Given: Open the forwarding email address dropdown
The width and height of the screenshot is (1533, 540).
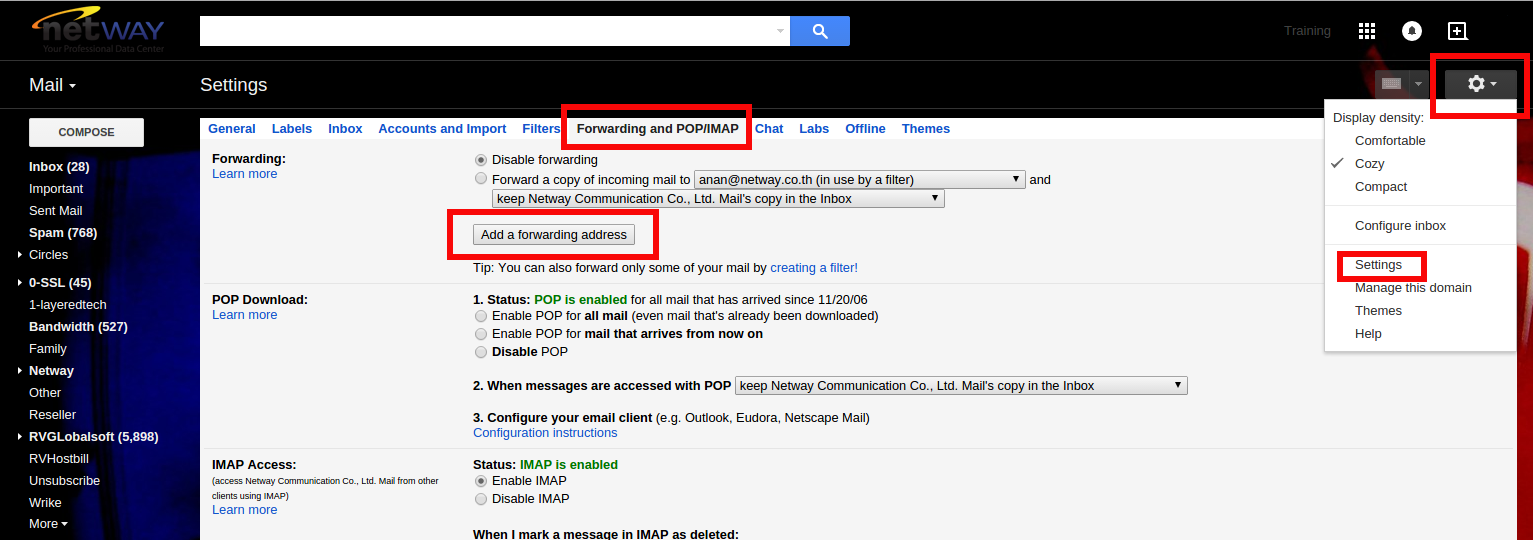Looking at the screenshot, I should click(860, 180).
